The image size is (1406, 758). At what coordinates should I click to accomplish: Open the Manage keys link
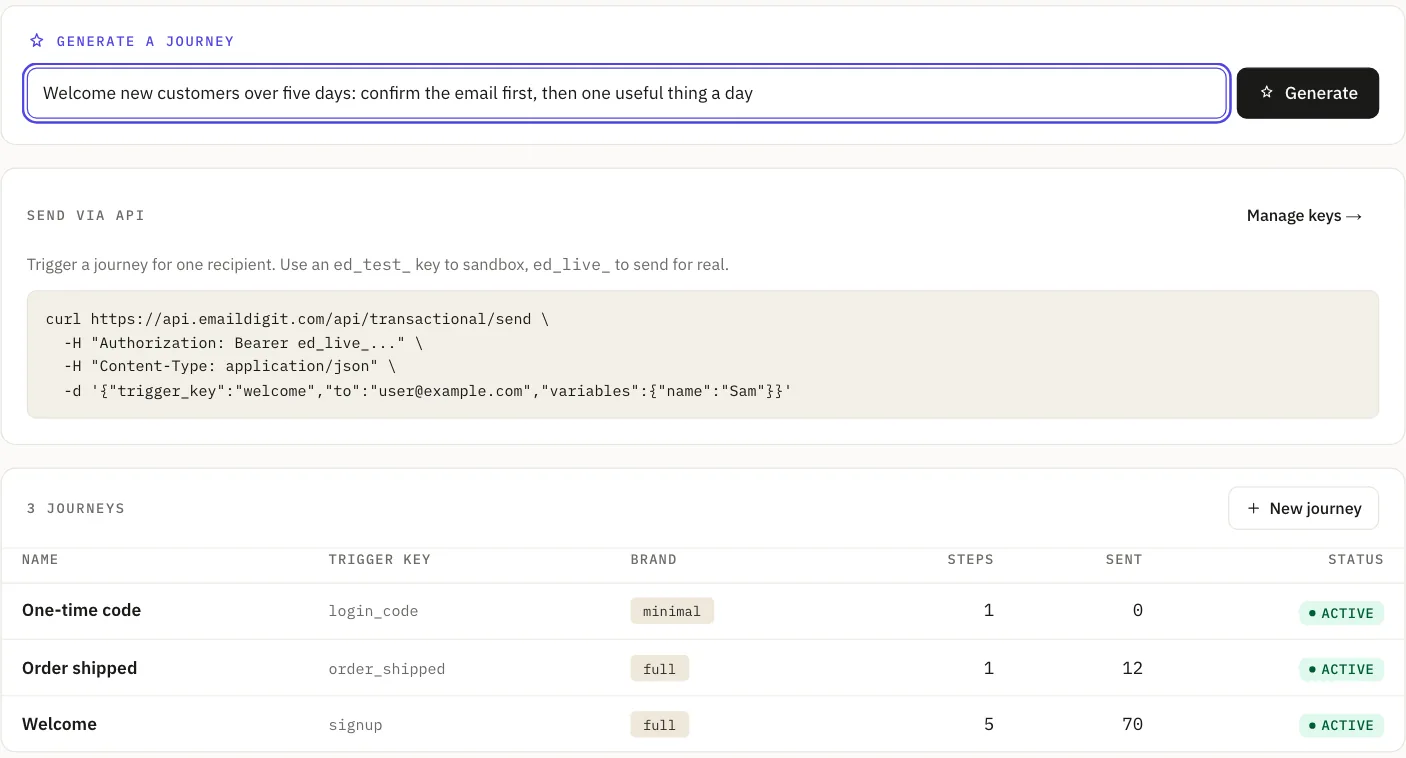pyautogui.click(x=1304, y=215)
